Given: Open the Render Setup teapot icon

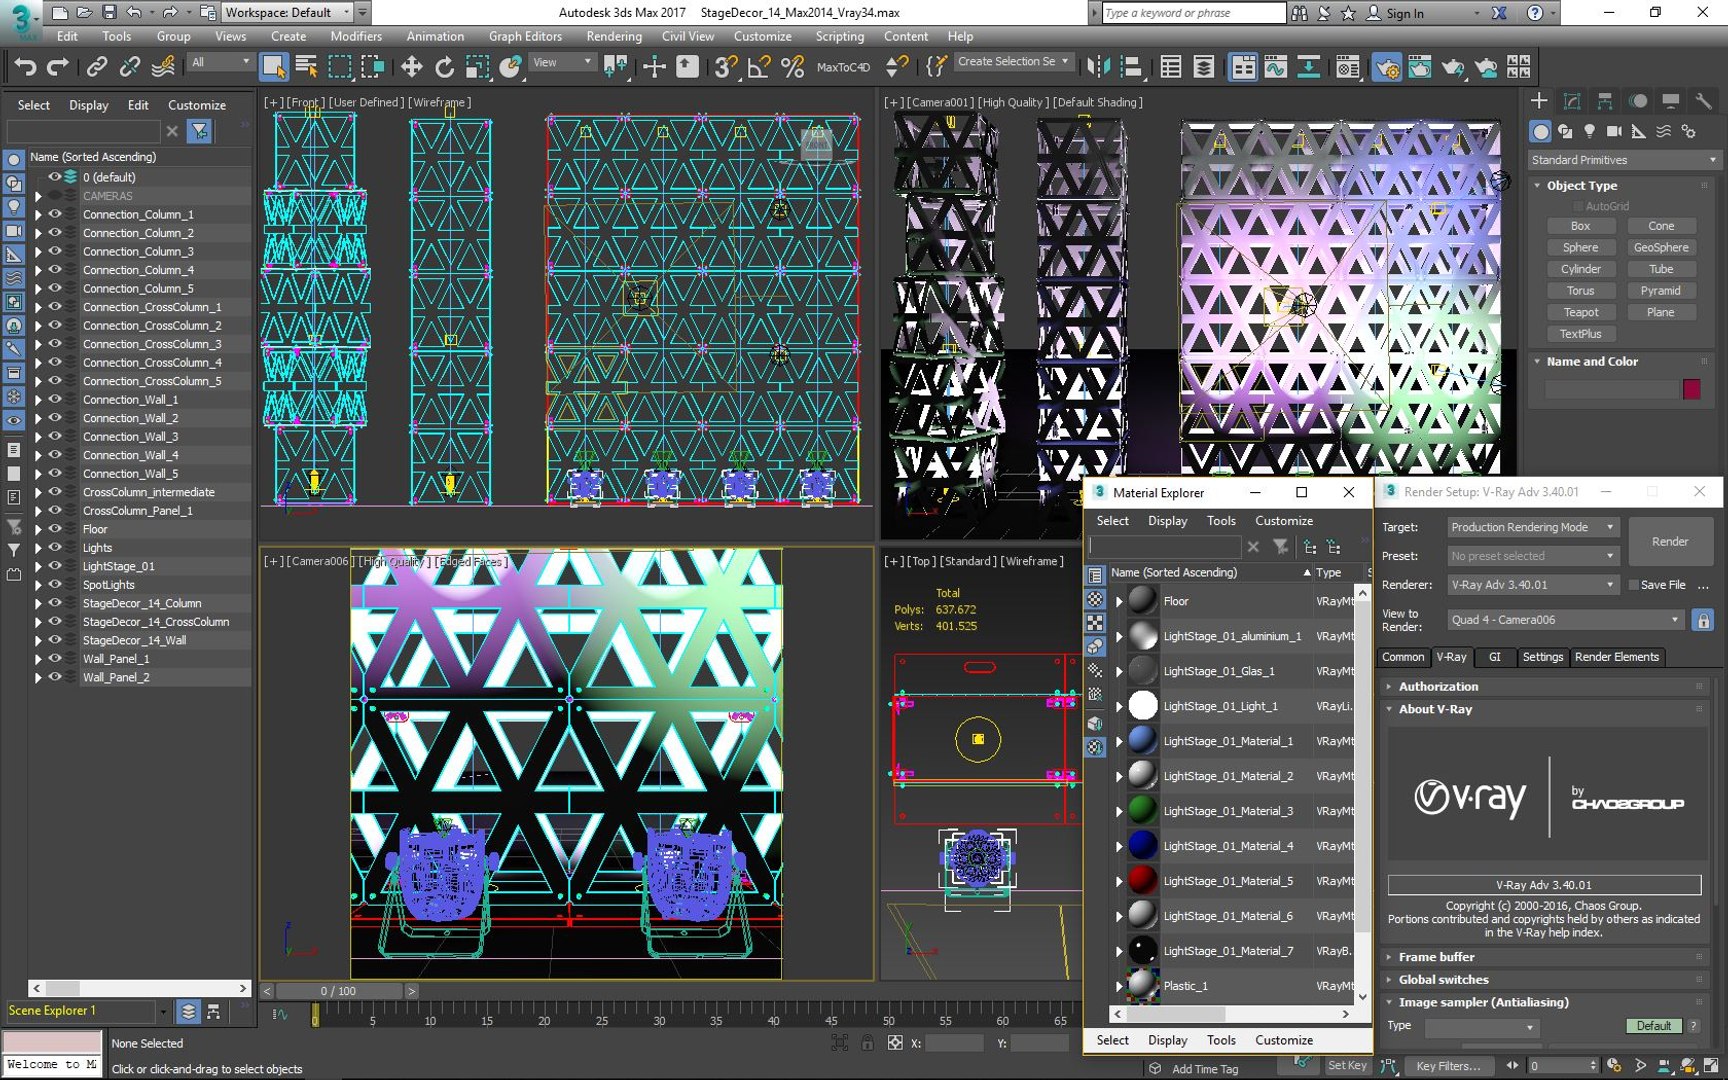Looking at the screenshot, I should click(1386, 67).
